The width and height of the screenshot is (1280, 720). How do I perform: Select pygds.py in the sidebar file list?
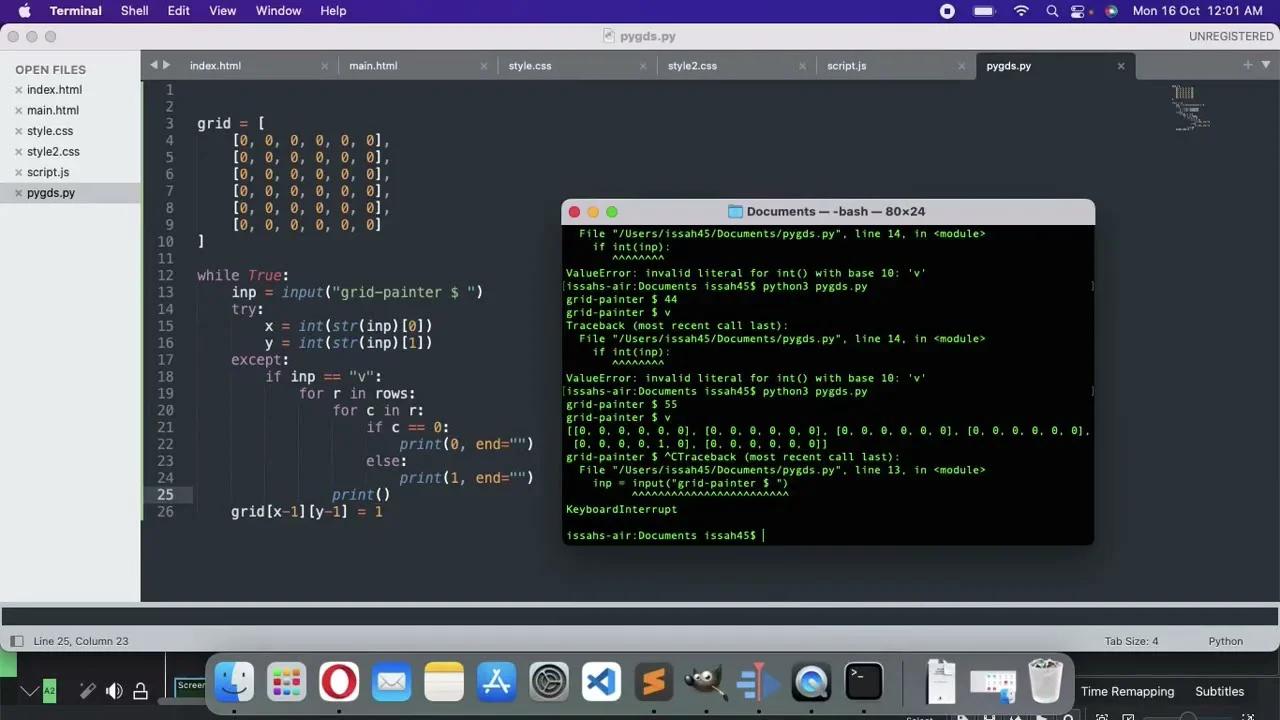(x=51, y=193)
